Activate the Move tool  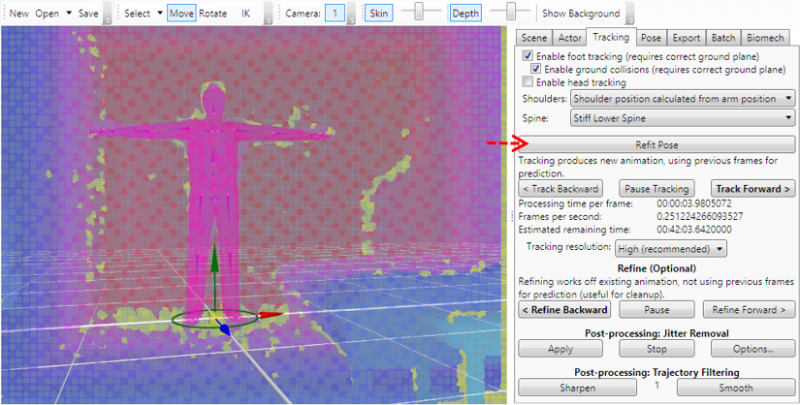coord(181,13)
